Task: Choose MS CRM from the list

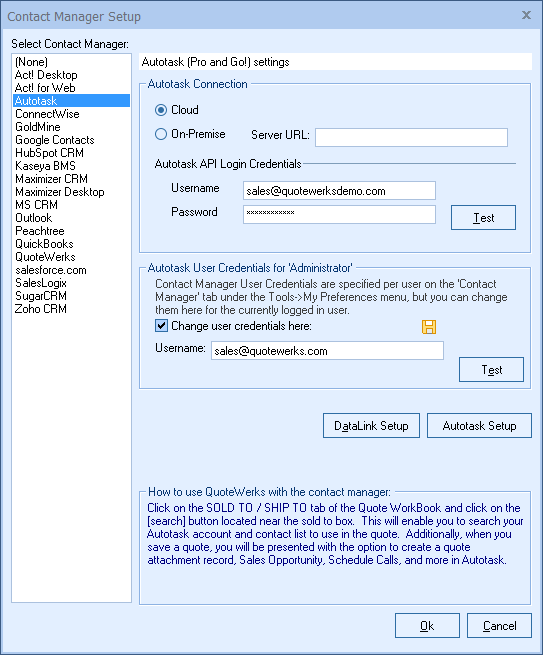Action: click(71, 205)
